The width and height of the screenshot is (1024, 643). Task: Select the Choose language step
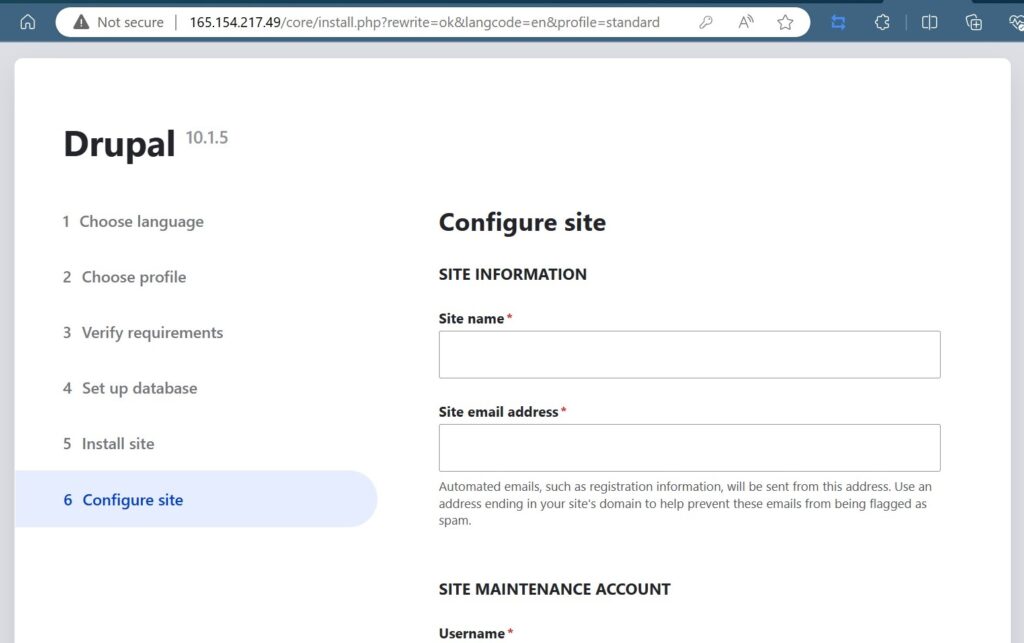(142, 221)
